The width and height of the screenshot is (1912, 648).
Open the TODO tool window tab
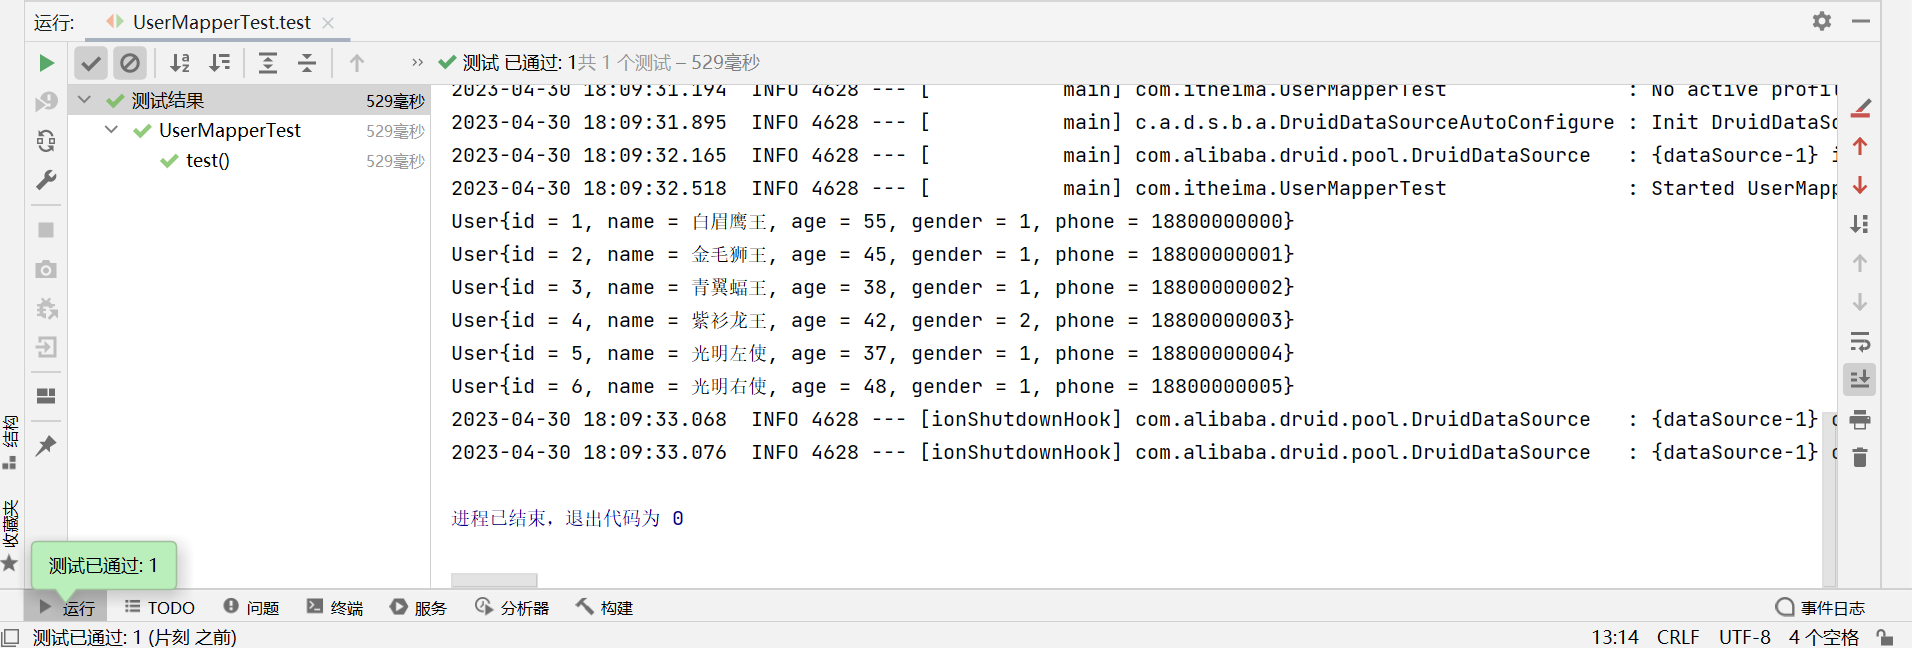tap(160, 607)
